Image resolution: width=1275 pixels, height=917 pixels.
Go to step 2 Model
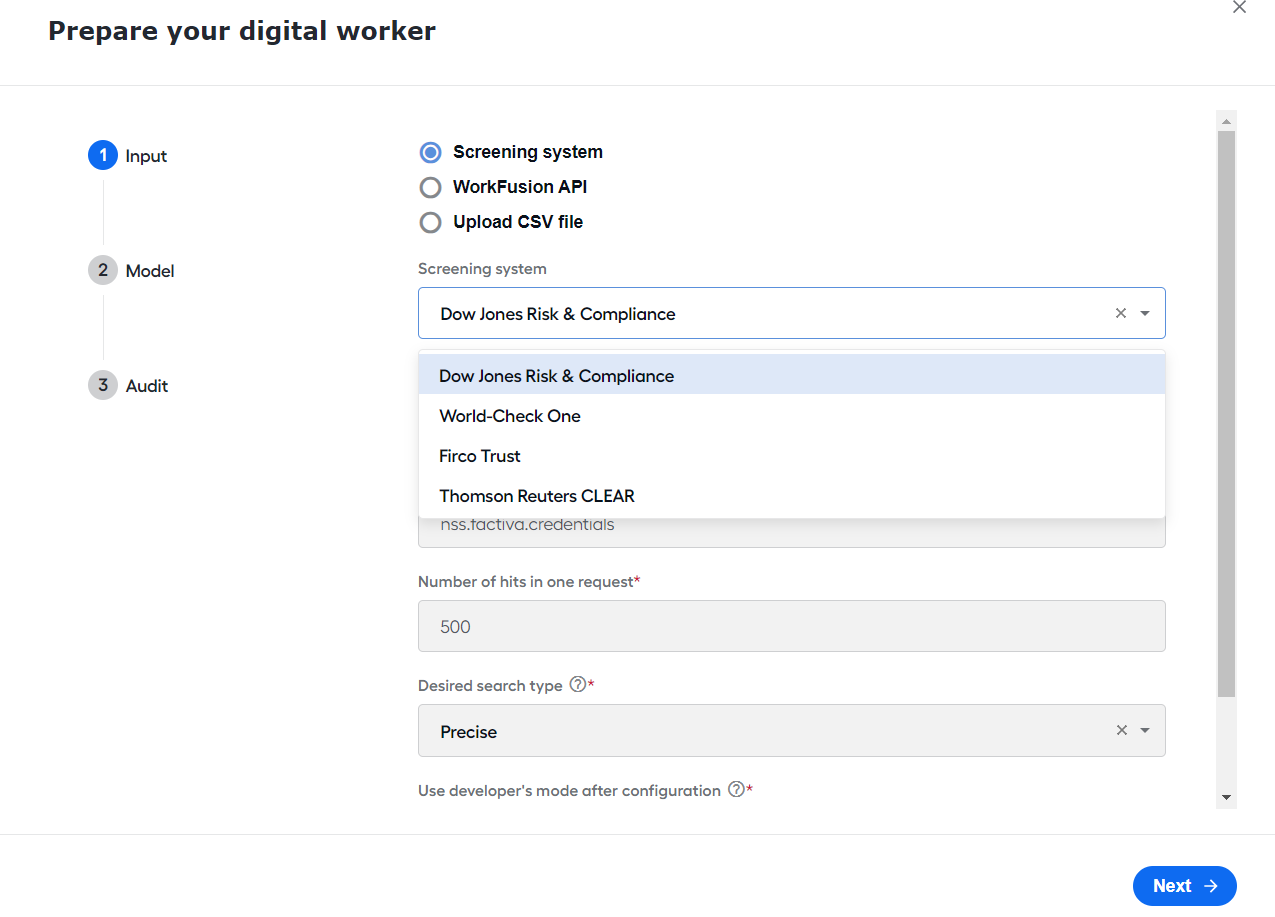[x=132, y=271]
